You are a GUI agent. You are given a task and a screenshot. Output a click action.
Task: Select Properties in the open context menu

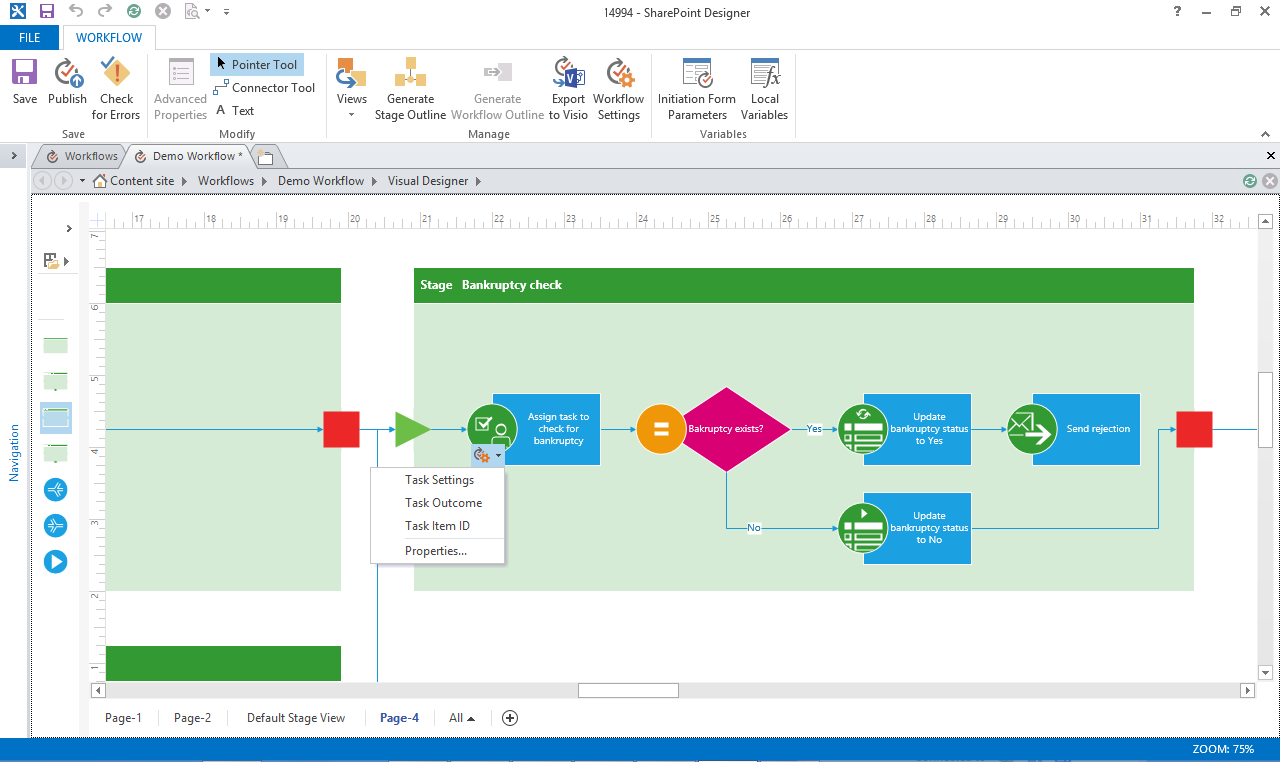[434, 550]
